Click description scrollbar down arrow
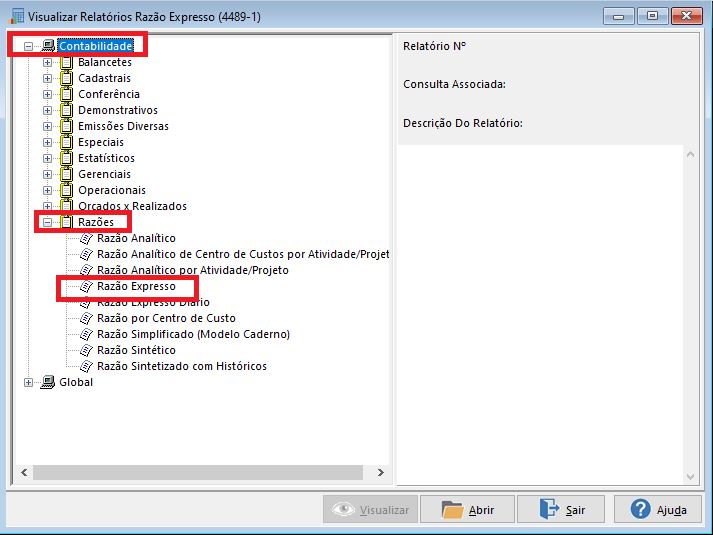Viewport: 713px width, 535px height. [690, 476]
